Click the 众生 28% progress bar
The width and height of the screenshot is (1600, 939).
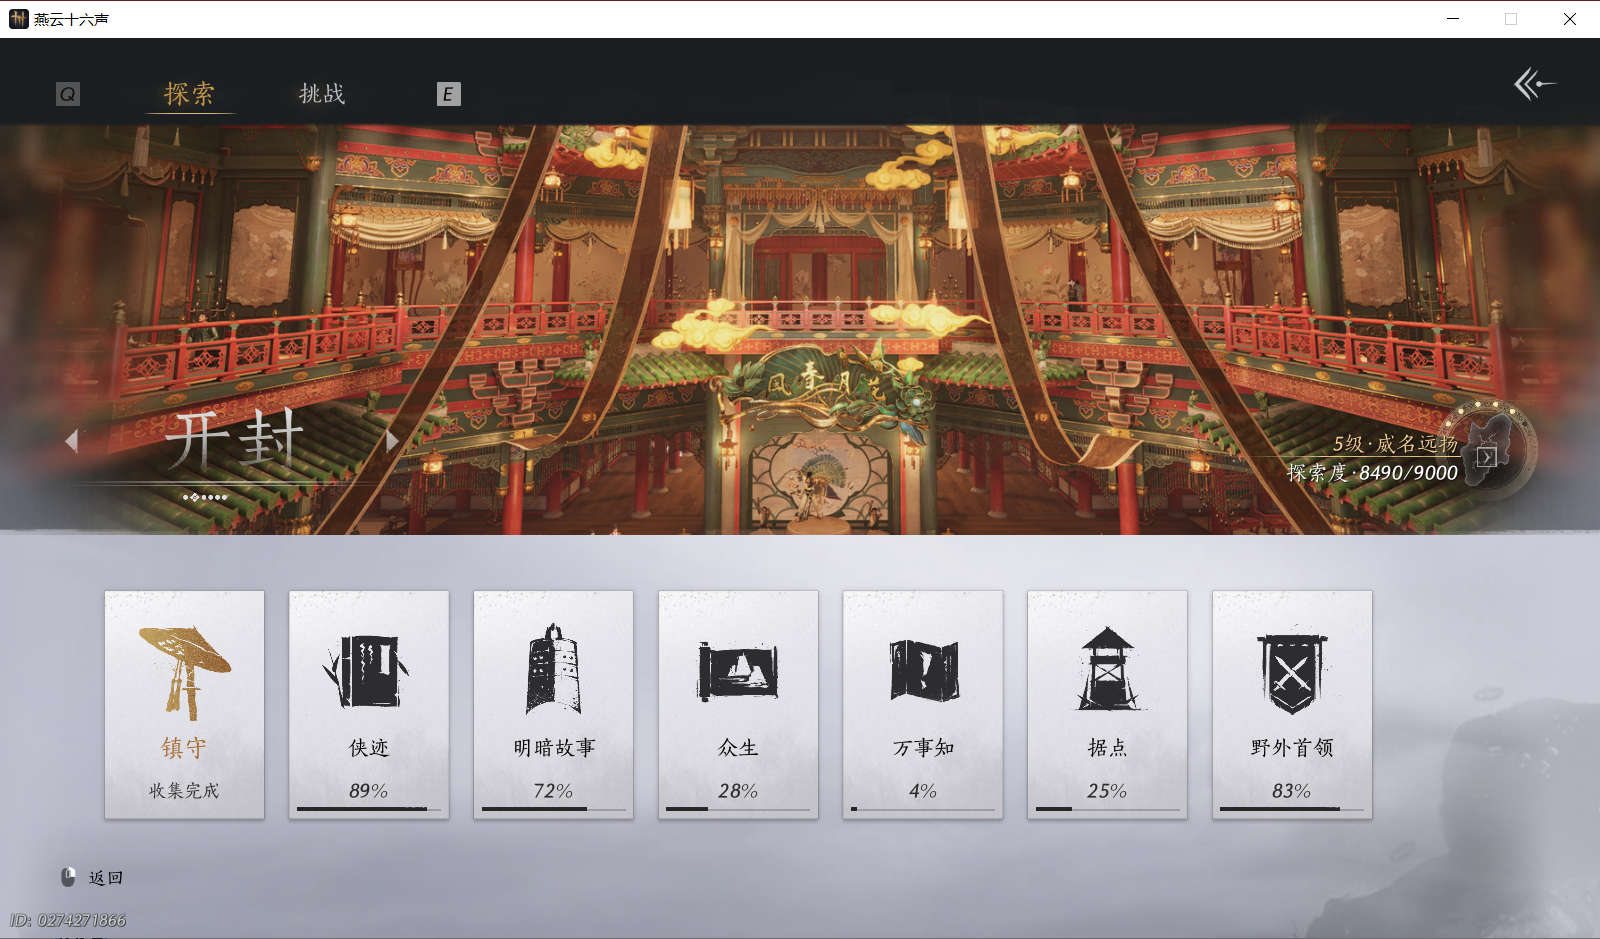[738, 809]
